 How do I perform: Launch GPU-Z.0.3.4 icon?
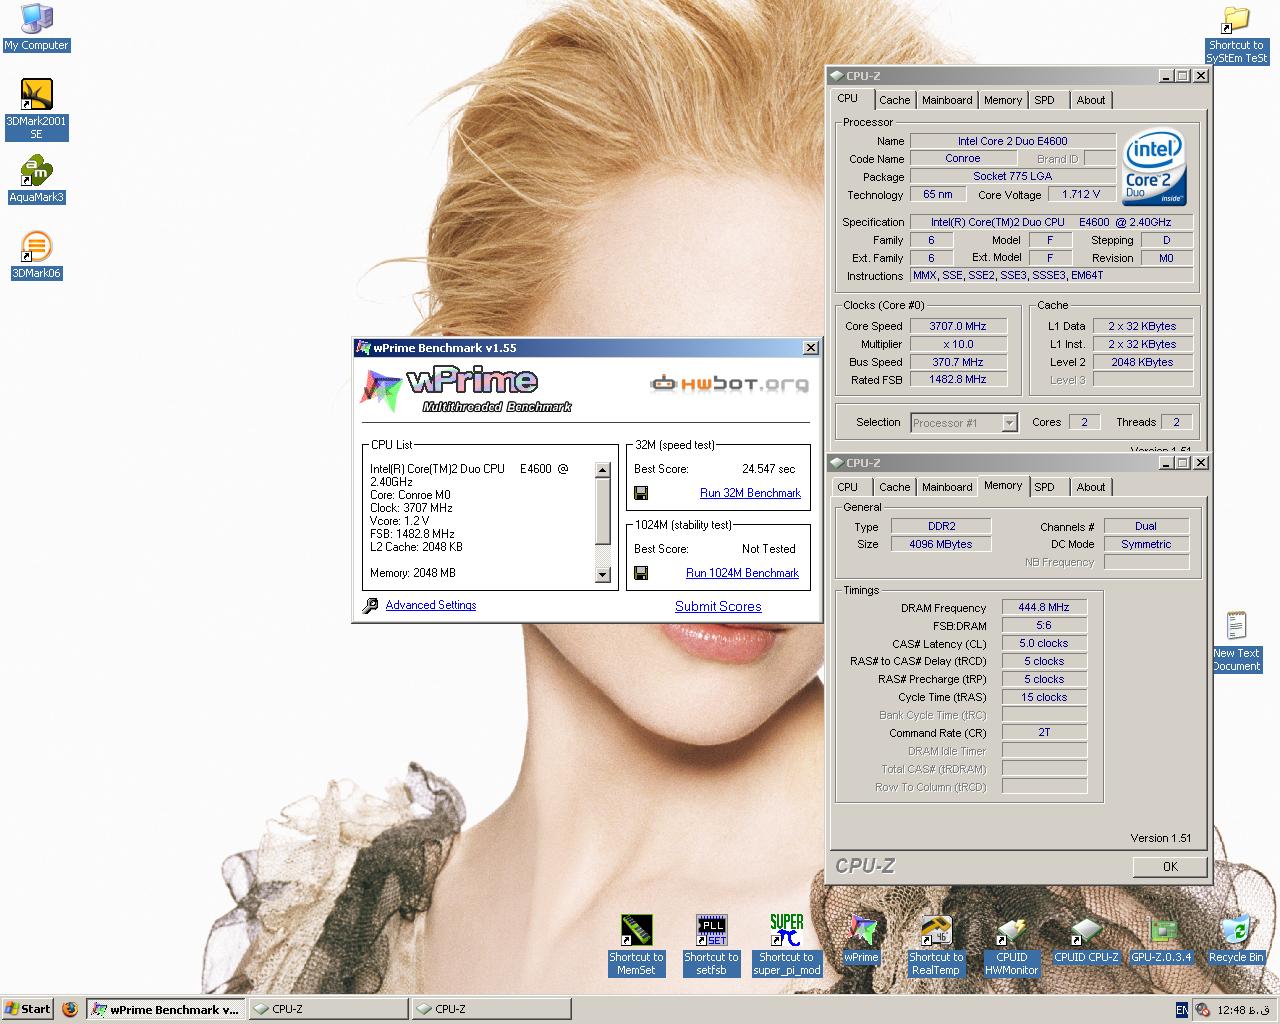click(x=1161, y=939)
